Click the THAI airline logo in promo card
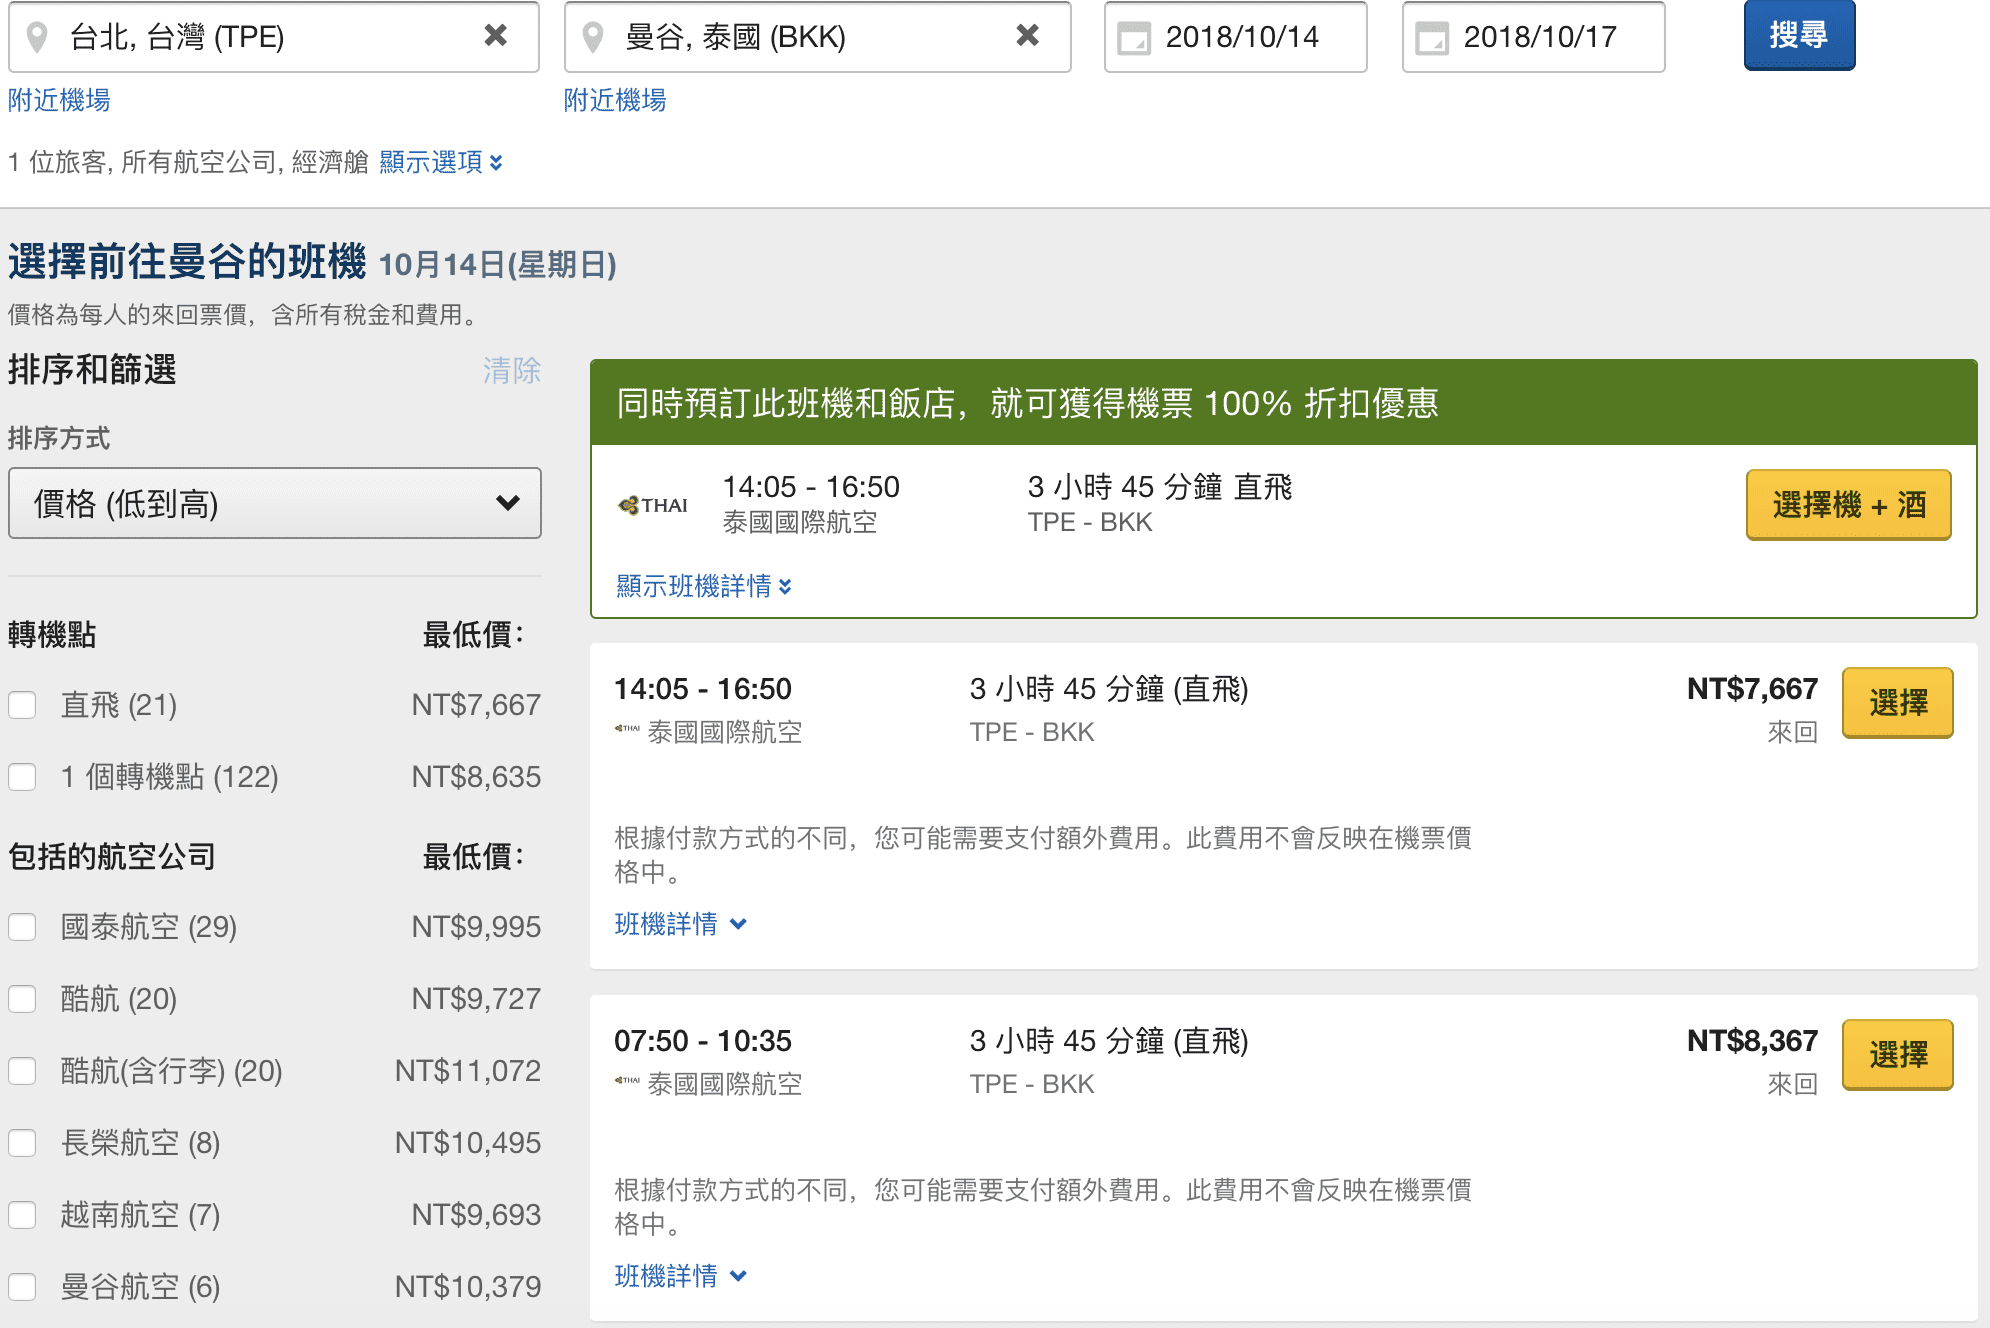Screen dimensions: 1990x1328 [x=653, y=505]
